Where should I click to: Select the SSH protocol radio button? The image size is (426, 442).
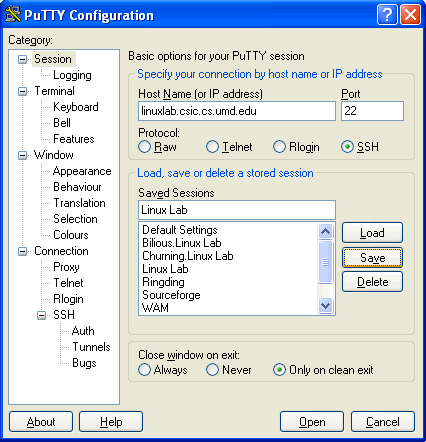pos(347,147)
